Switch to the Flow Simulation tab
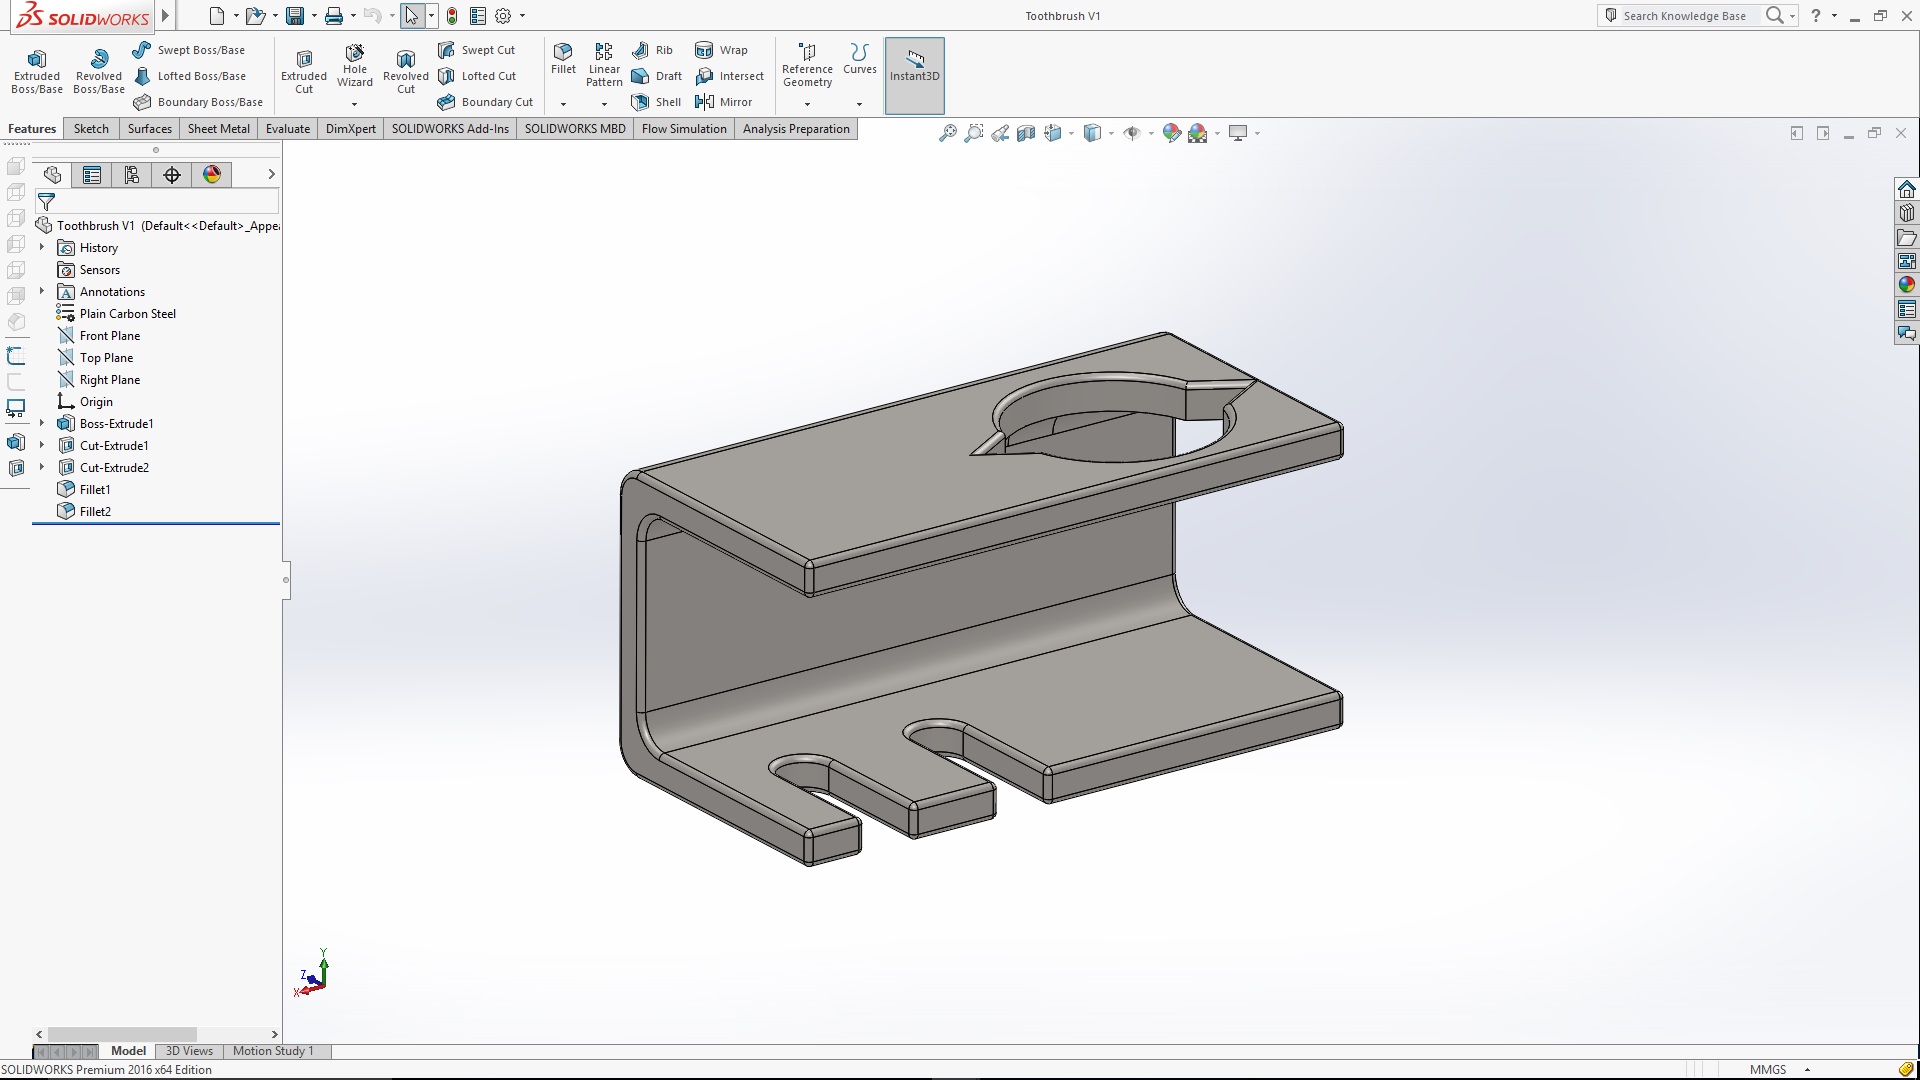 tap(684, 129)
